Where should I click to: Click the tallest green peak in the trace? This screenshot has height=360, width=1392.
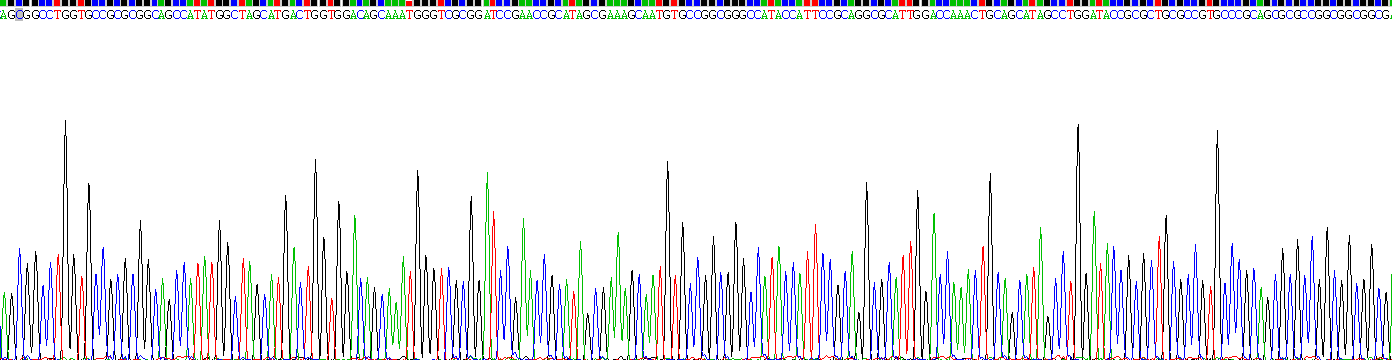[487, 265]
